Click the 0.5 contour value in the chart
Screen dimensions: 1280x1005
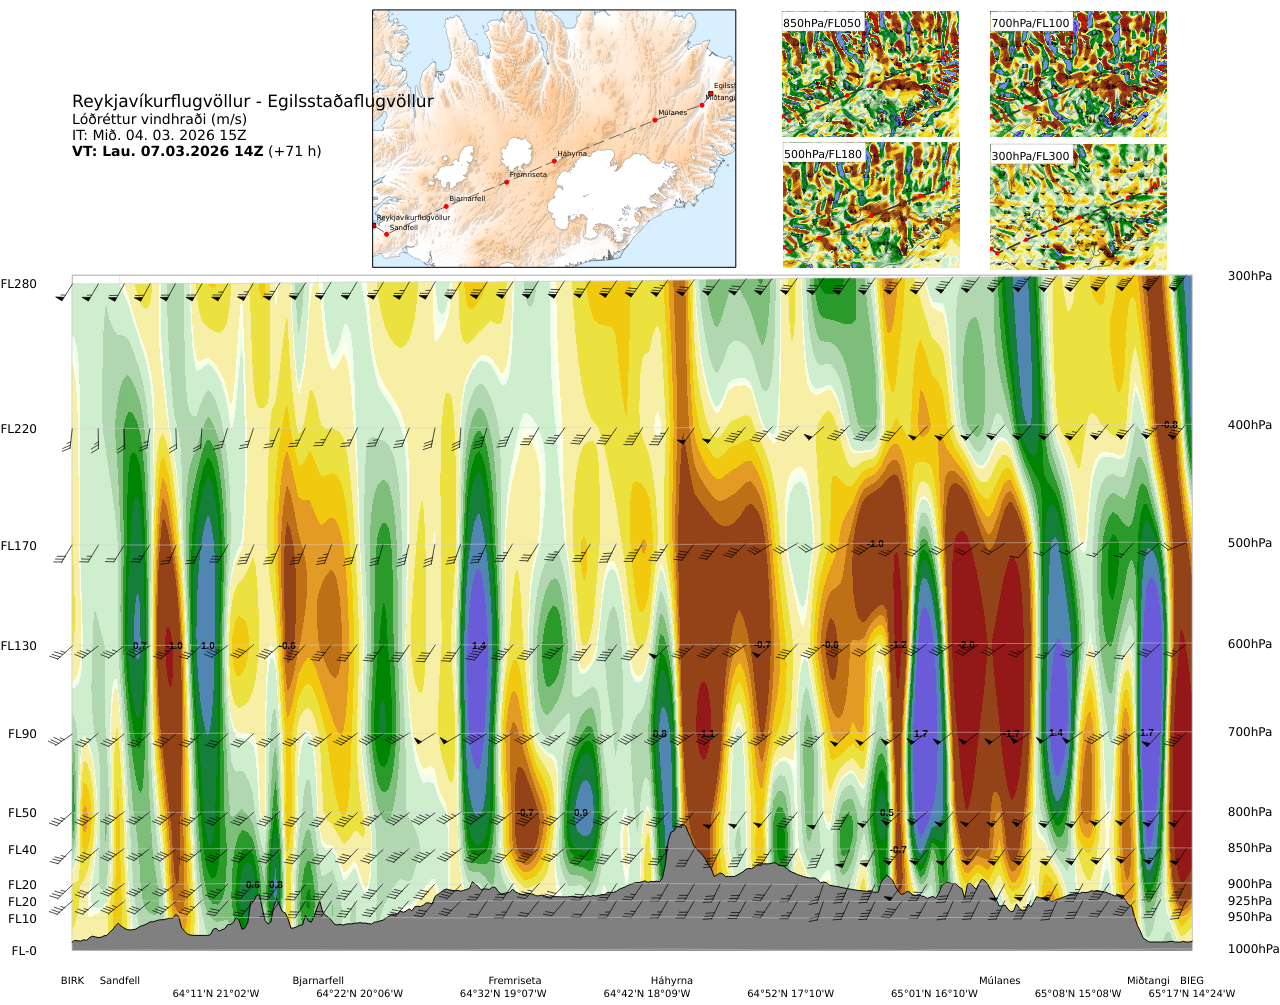click(887, 813)
